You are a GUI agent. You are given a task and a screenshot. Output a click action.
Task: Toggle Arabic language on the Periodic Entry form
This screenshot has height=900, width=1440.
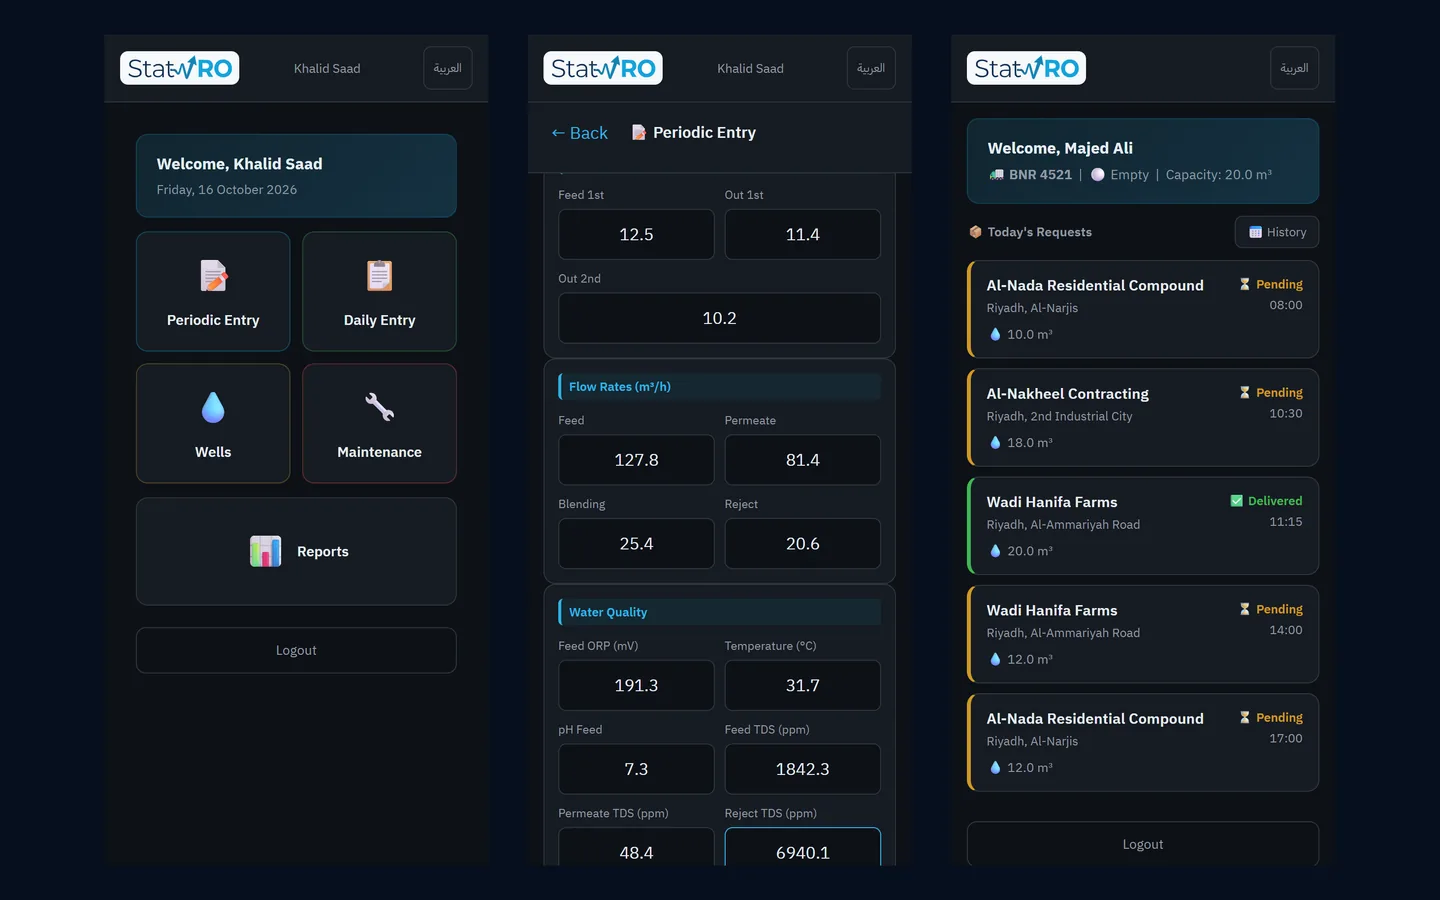[x=871, y=68]
